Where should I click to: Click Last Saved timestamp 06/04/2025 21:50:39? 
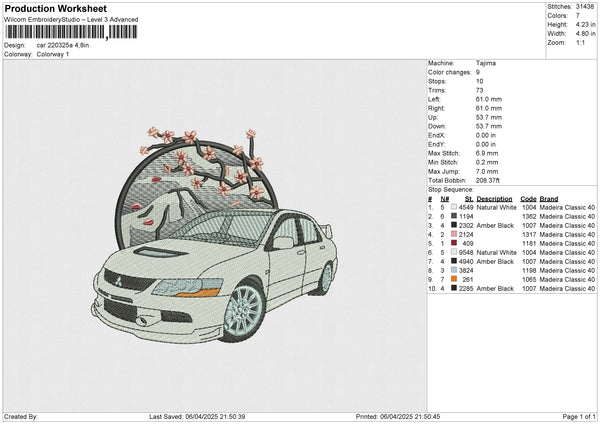click(215, 416)
